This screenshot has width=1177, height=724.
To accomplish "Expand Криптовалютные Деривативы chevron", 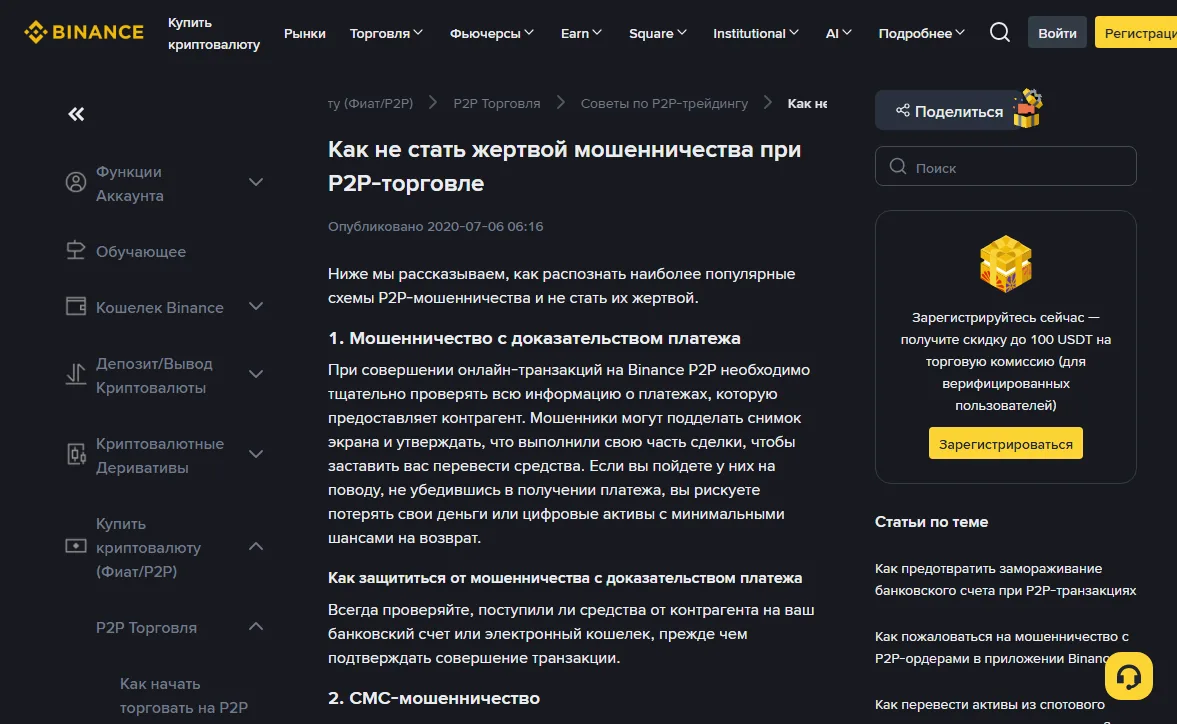I will 256,454.
